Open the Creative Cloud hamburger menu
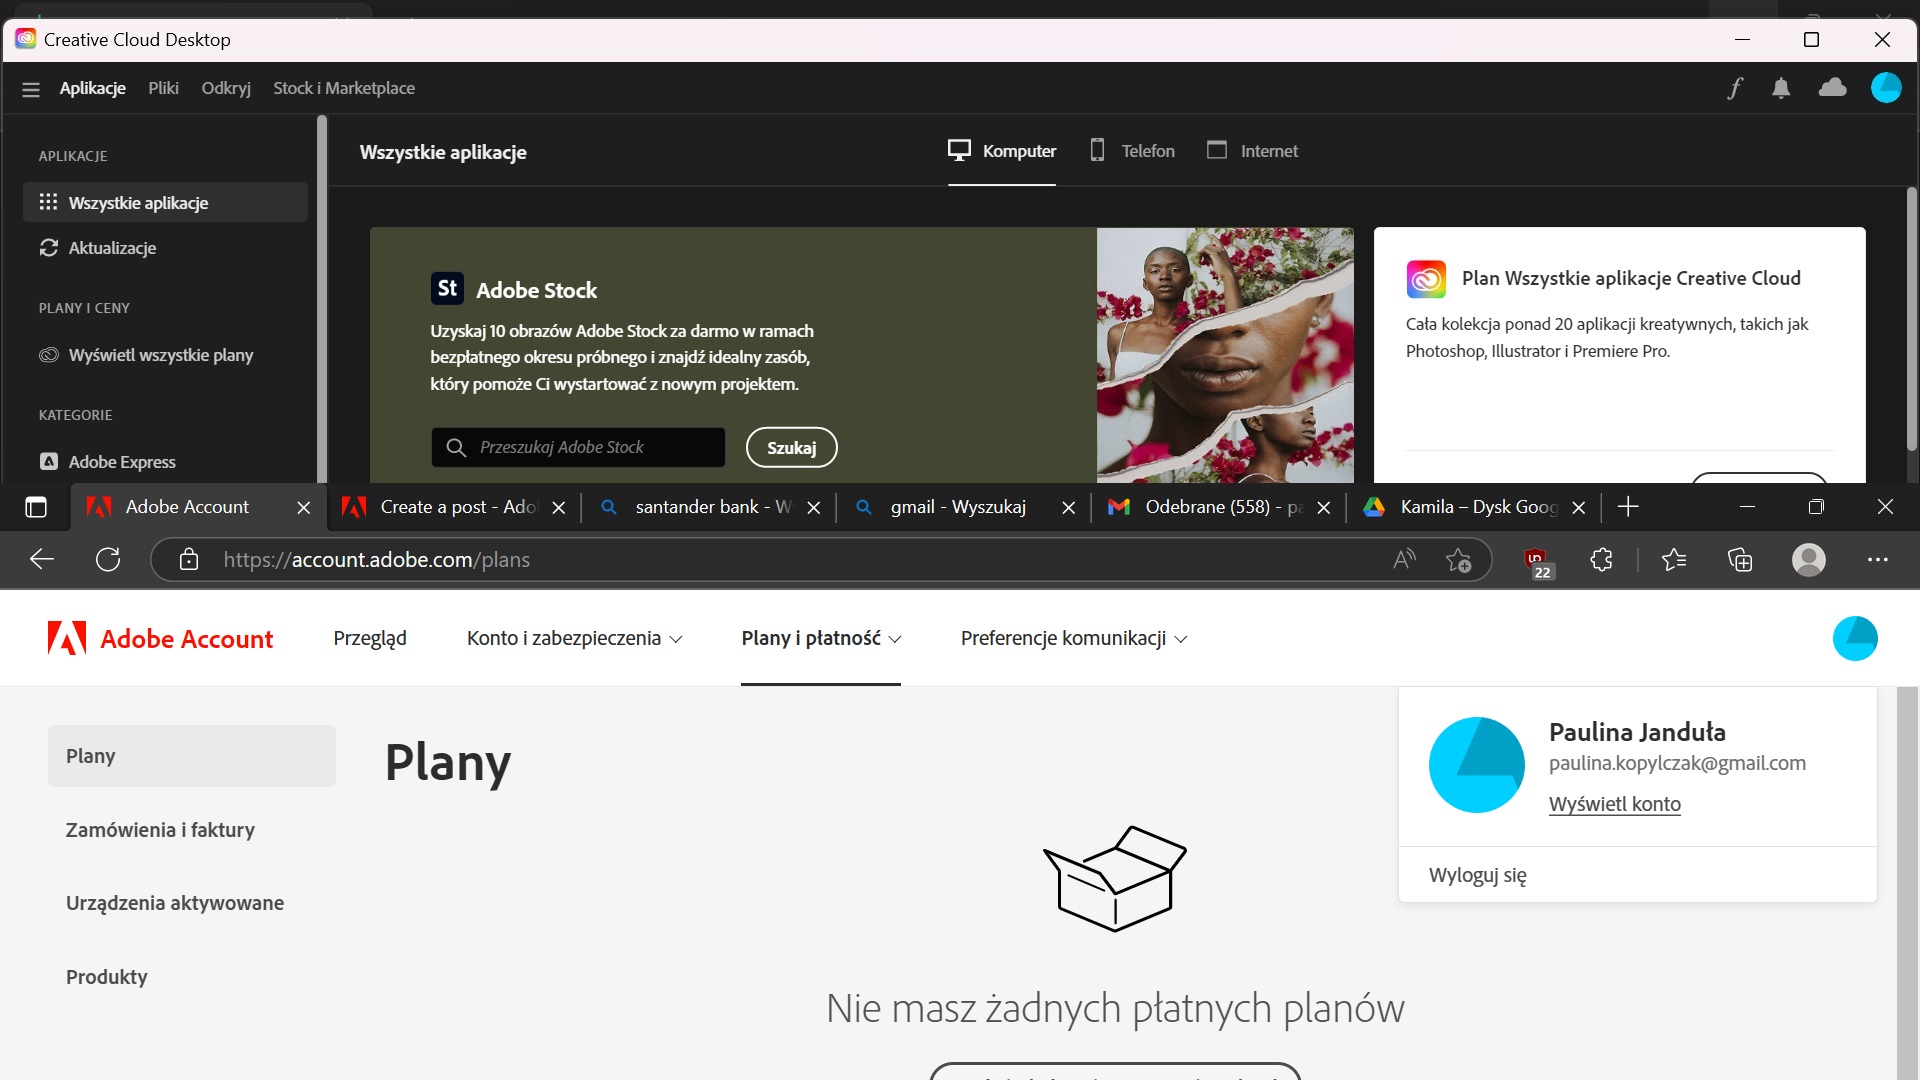Screen dimensions: 1920x1080 click(x=30, y=88)
